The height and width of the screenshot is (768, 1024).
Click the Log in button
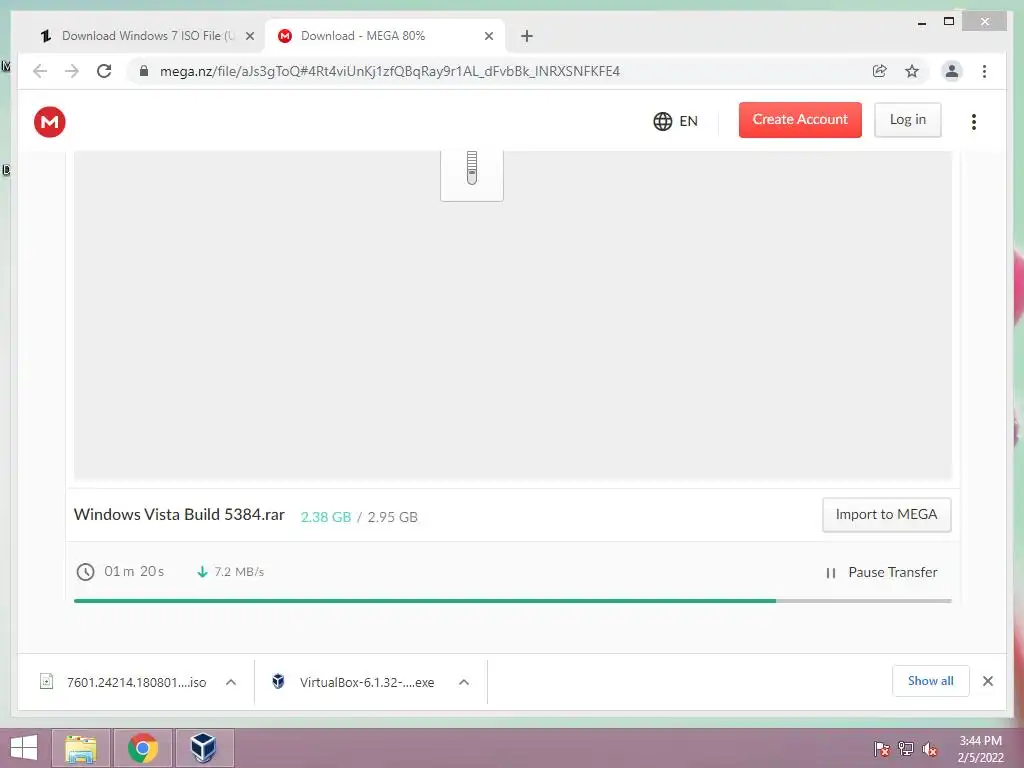tap(908, 120)
